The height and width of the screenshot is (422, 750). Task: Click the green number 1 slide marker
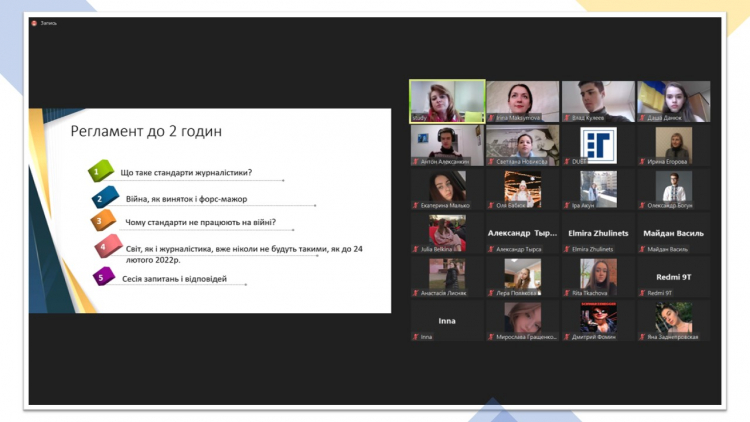point(98,172)
